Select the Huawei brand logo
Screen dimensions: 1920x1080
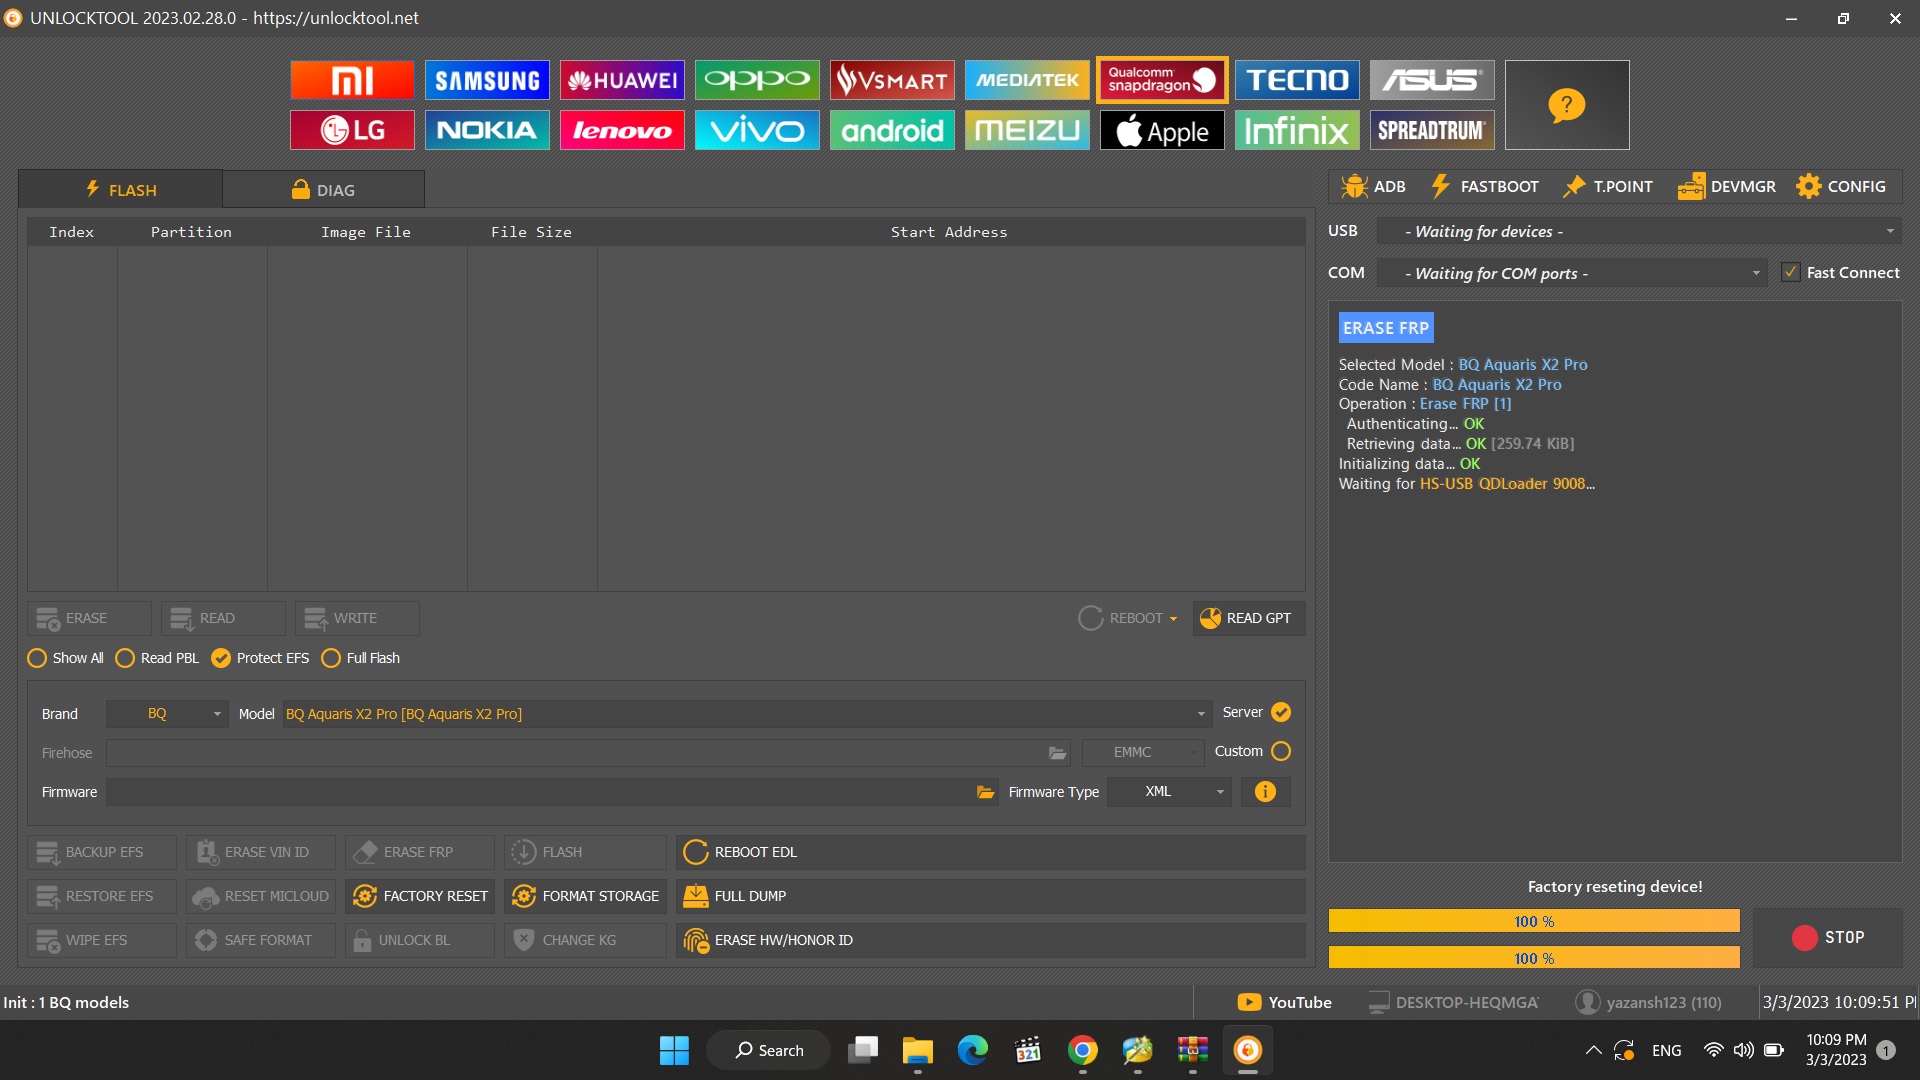tap(622, 80)
